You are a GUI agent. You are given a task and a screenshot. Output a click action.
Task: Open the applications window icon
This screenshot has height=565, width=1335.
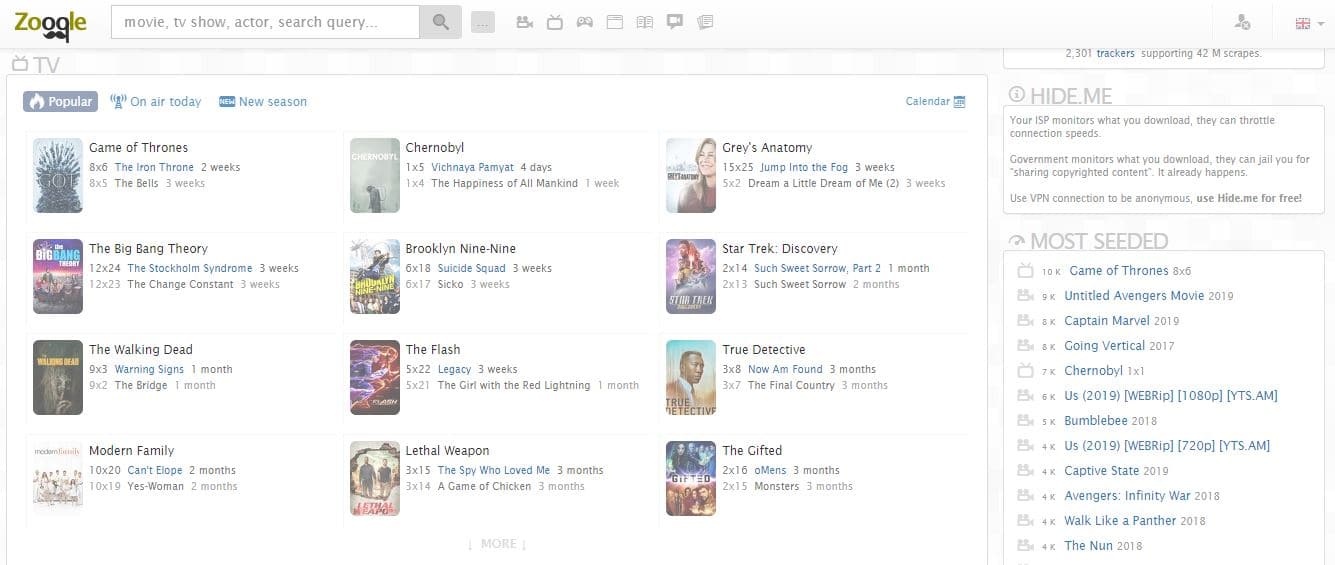(x=615, y=22)
